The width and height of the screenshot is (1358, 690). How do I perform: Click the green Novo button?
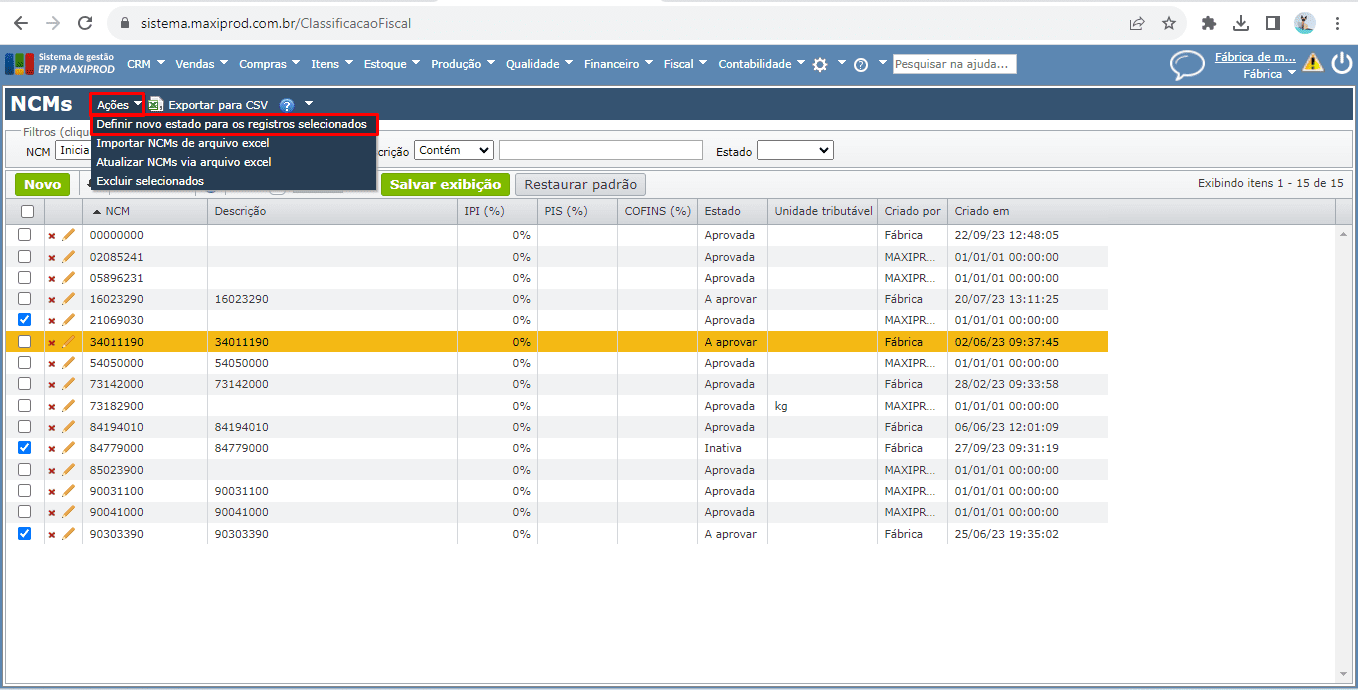(42, 185)
